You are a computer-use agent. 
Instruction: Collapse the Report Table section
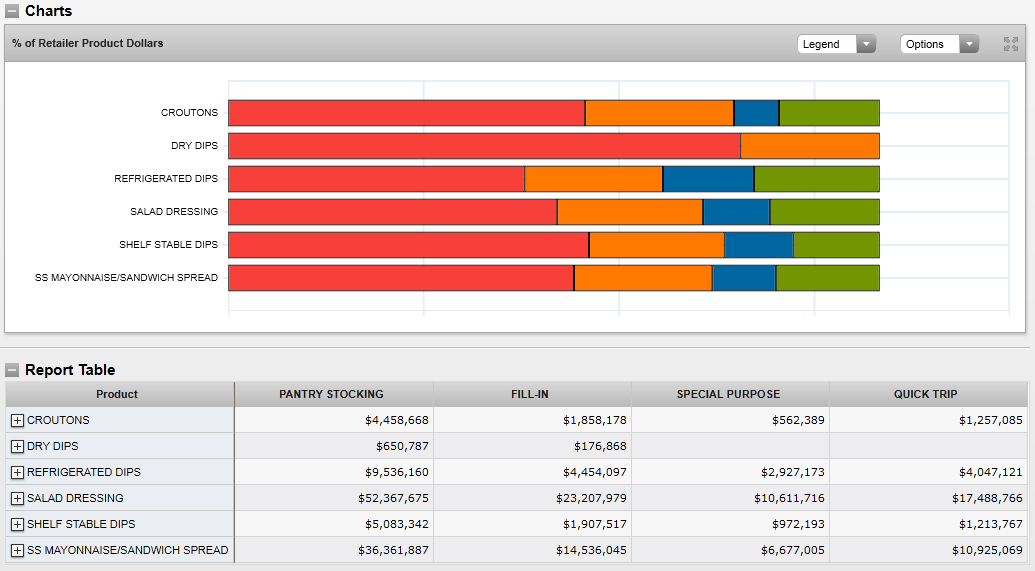pyautogui.click(x=12, y=370)
